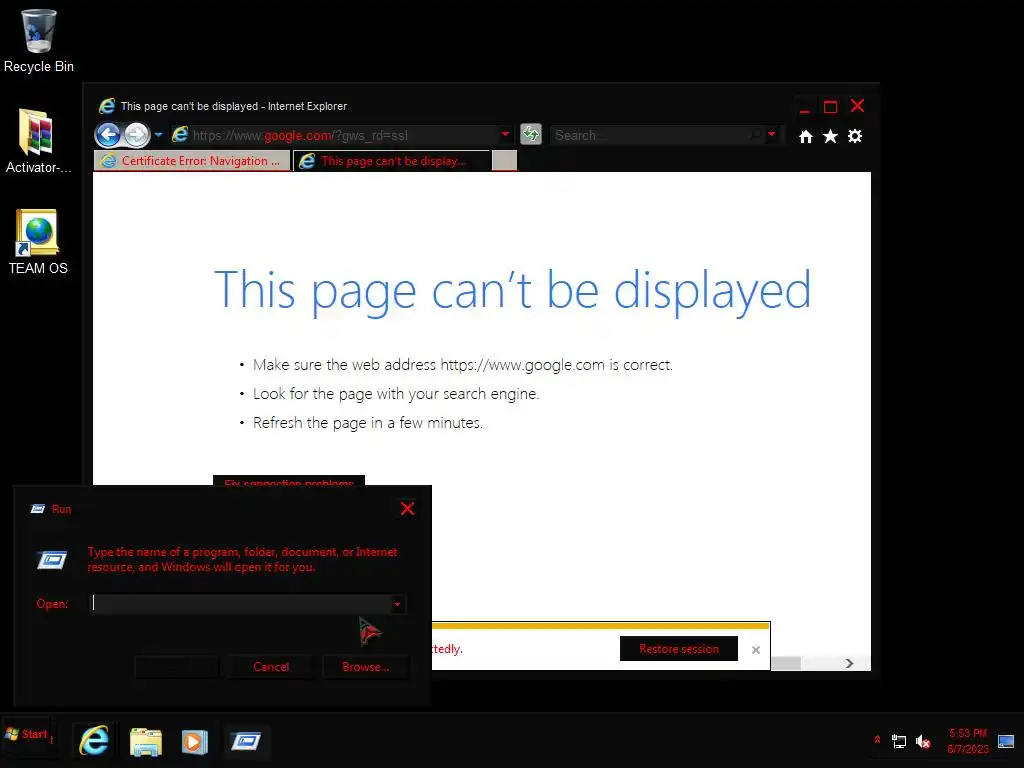The width and height of the screenshot is (1024, 768).
Task: Select the 'This page can't be display...' tab
Action: (x=392, y=161)
